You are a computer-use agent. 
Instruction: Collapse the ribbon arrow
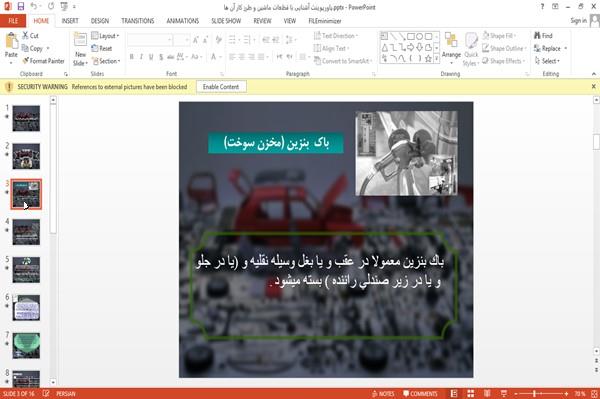click(593, 73)
